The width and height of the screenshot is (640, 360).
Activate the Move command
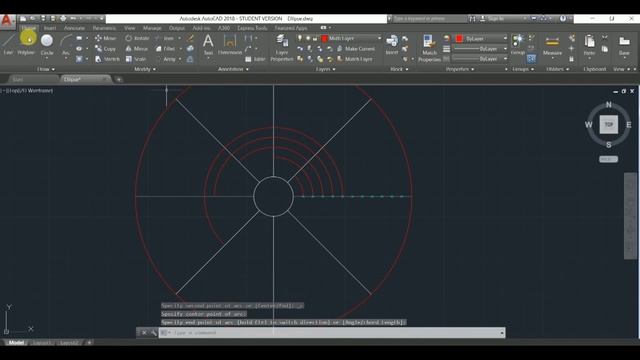click(105, 38)
